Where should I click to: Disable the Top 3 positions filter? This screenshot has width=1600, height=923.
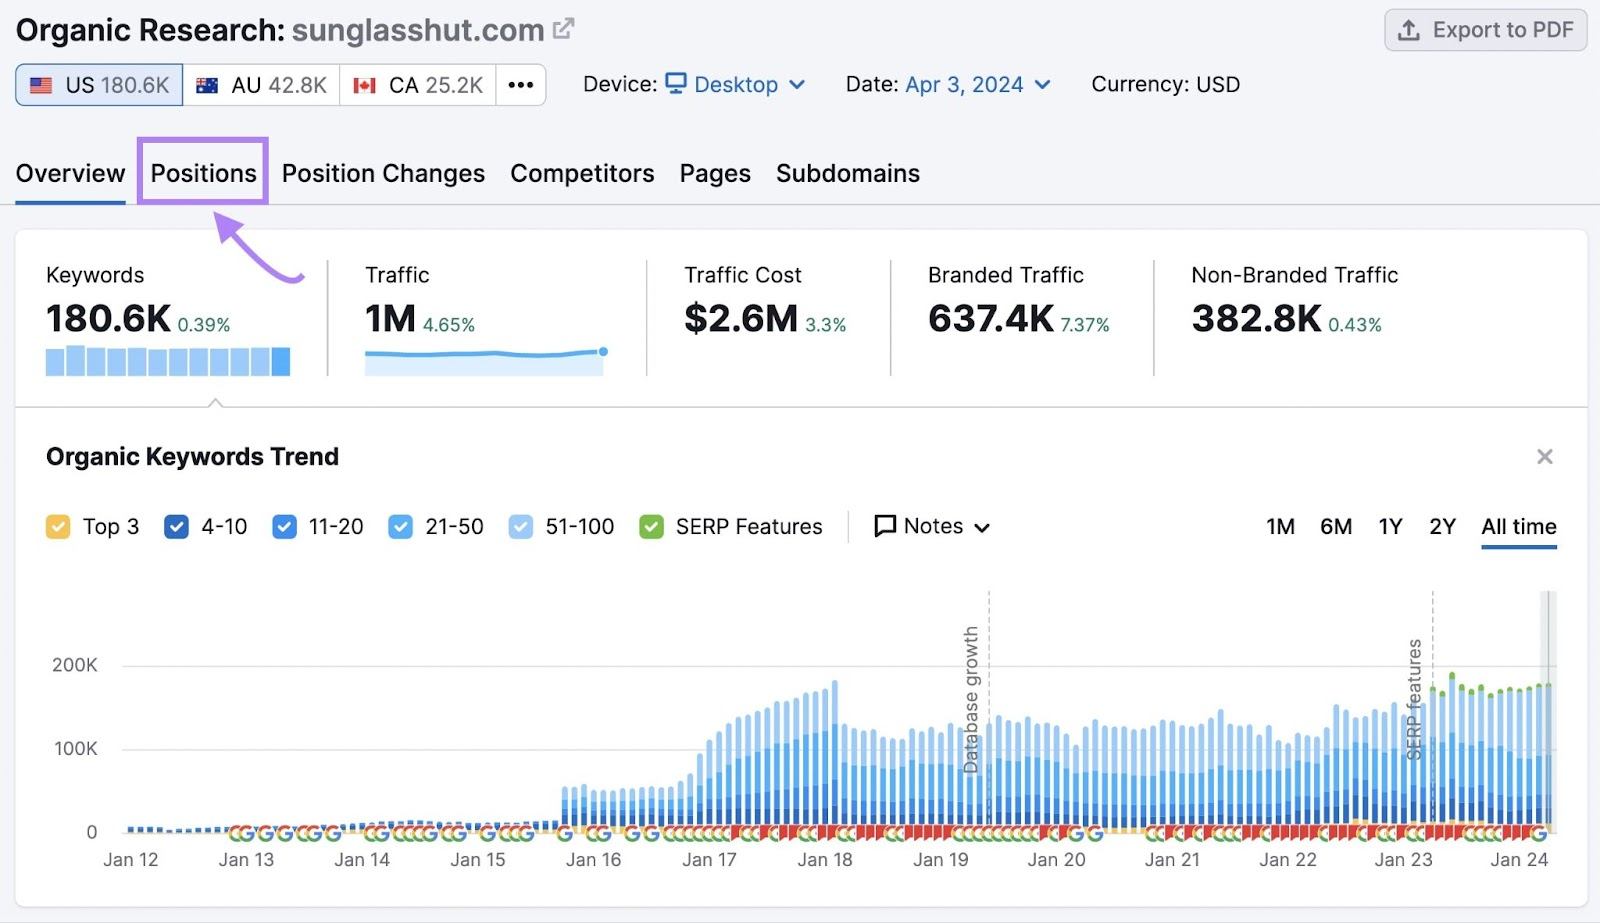(x=57, y=526)
